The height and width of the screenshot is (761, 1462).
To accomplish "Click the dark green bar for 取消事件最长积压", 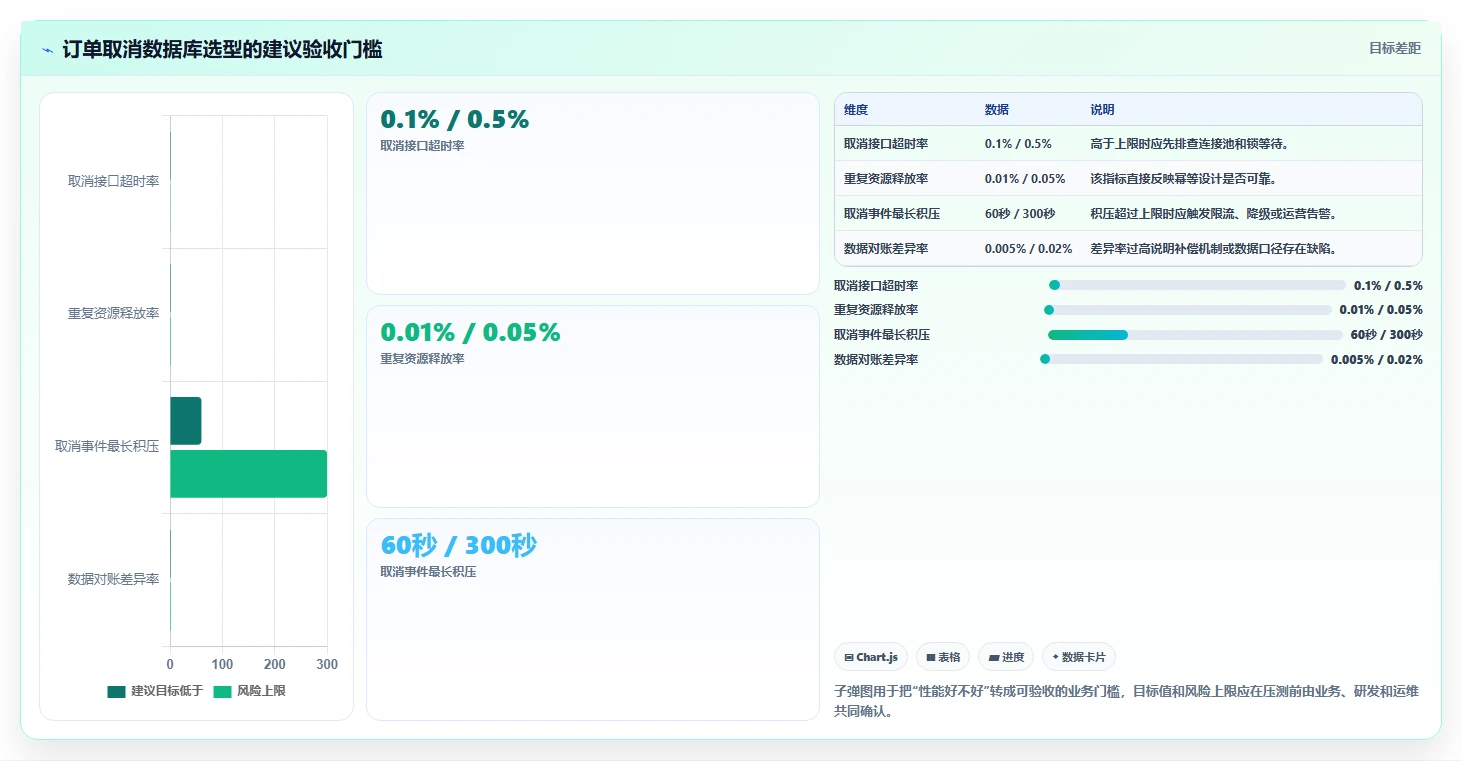I will [185, 421].
